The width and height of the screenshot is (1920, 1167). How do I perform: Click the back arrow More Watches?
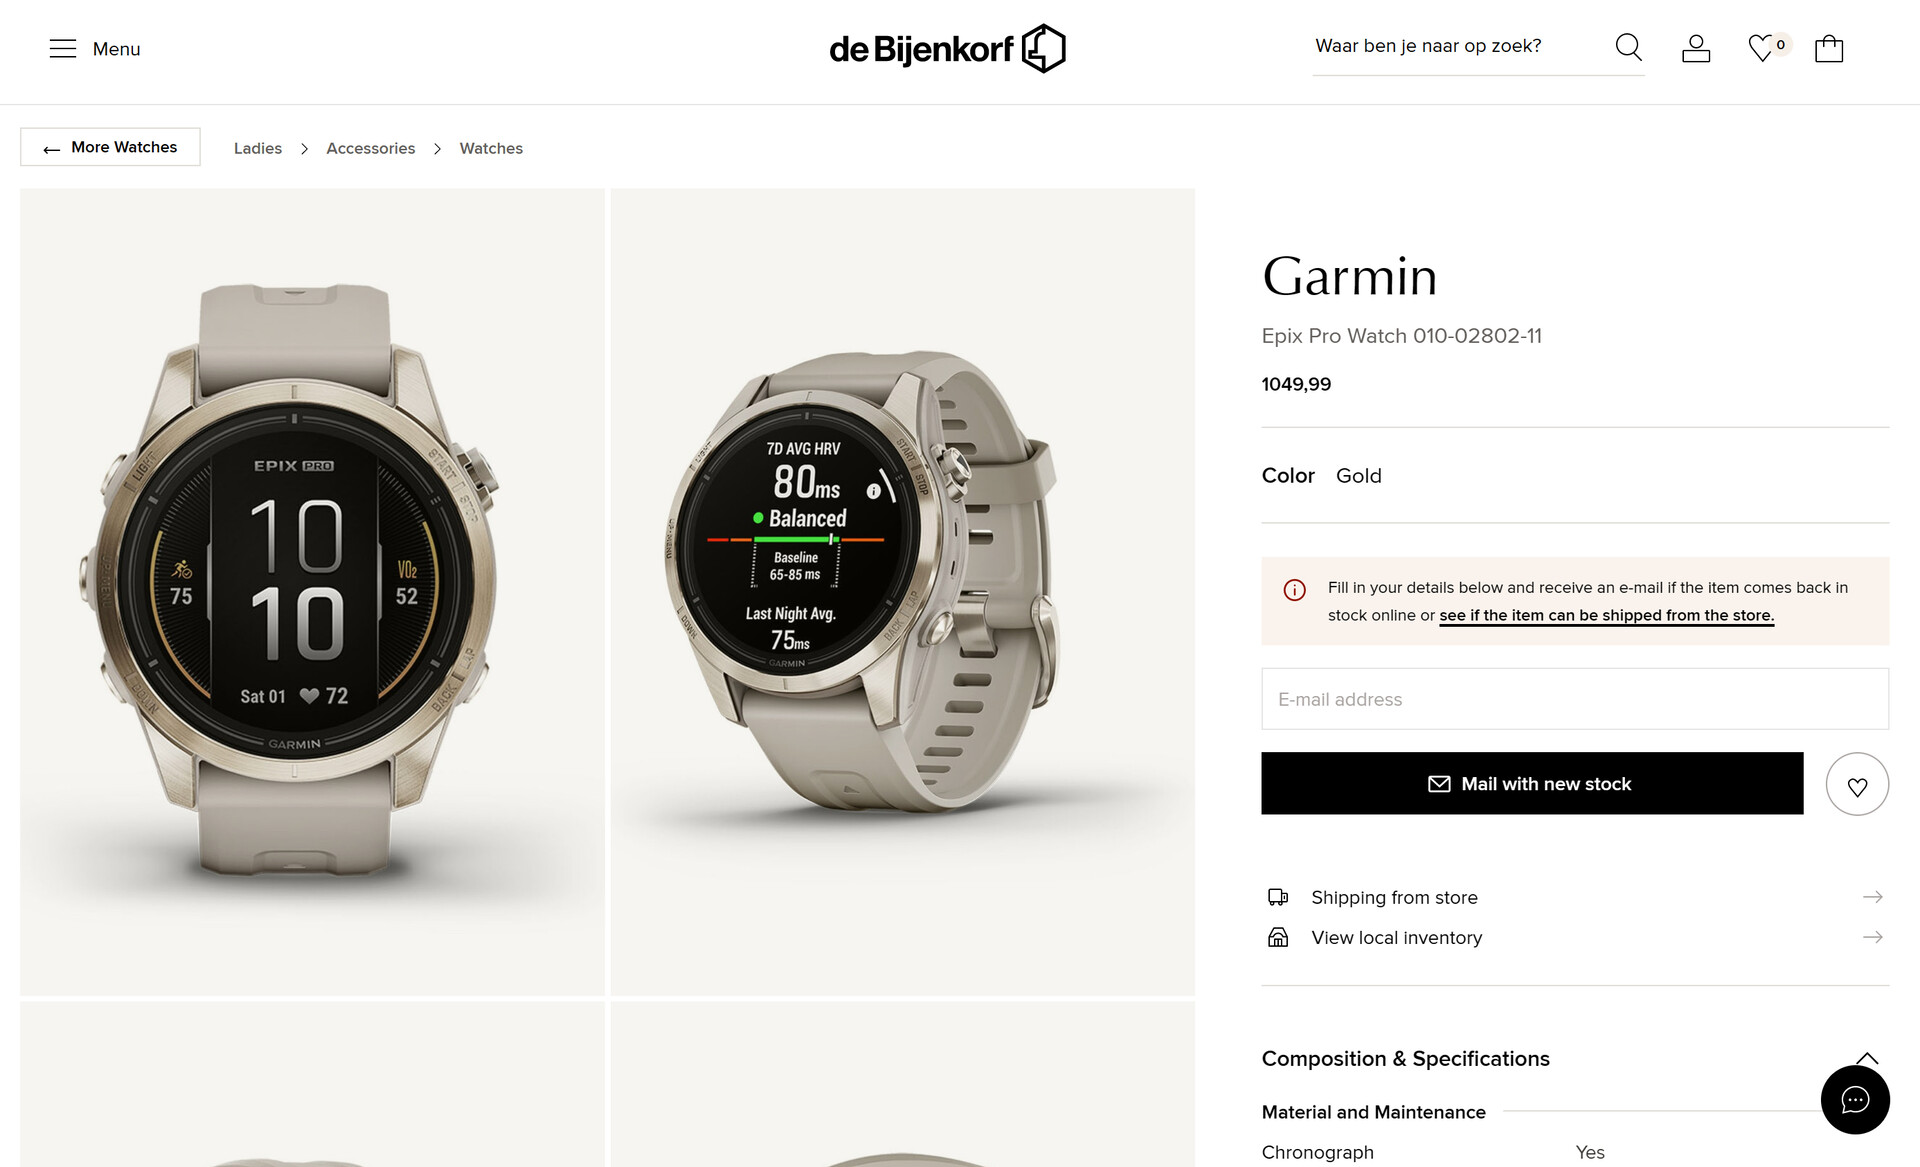(110, 147)
